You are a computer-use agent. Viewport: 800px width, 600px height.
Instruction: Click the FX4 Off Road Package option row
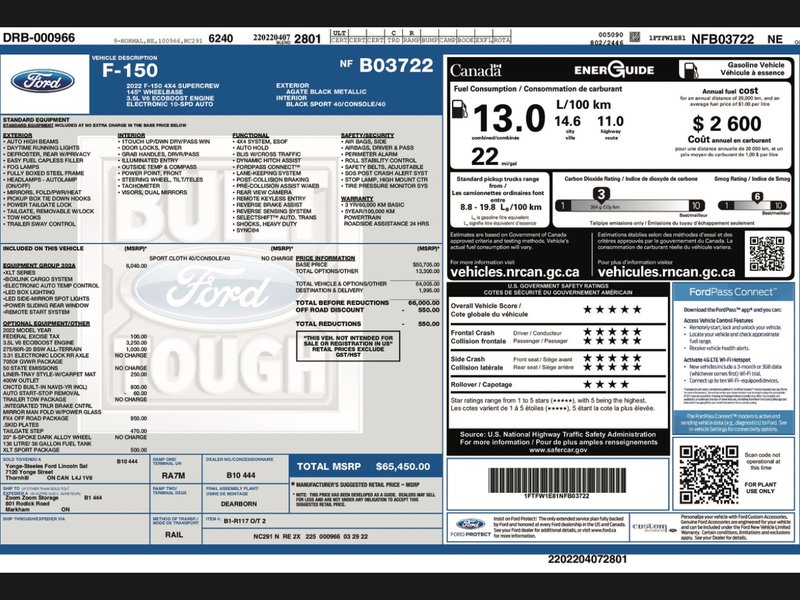click(x=74, y=418)
